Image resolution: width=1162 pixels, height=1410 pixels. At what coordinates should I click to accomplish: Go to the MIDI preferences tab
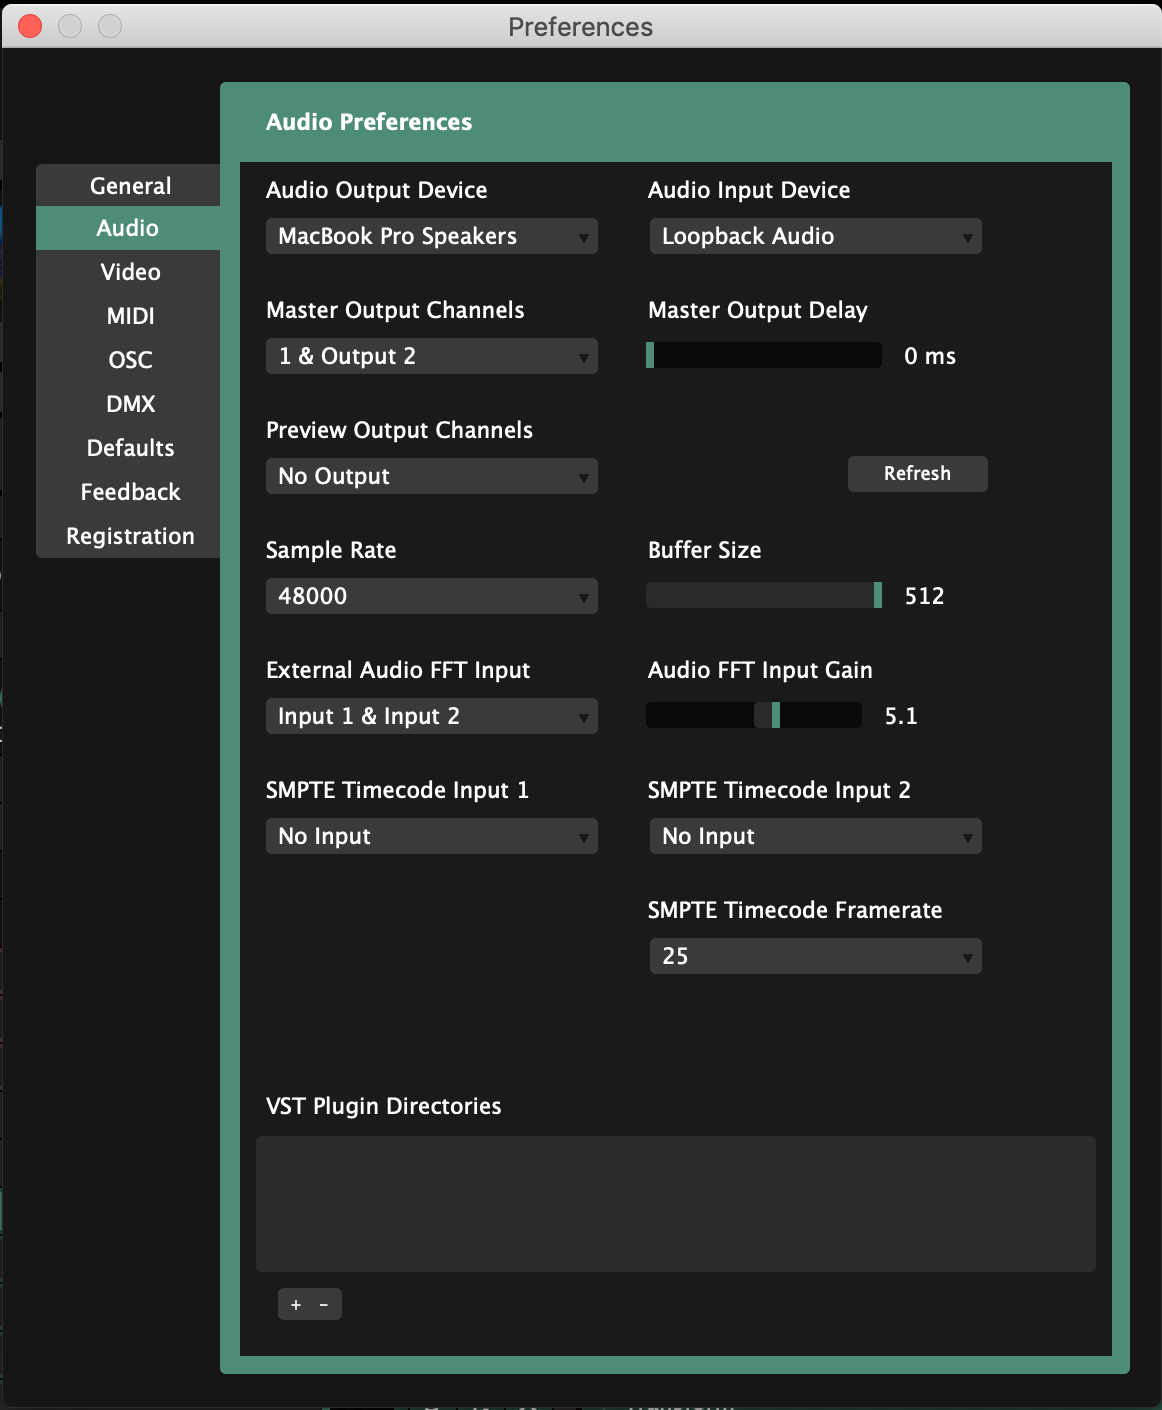click(130, 316)
